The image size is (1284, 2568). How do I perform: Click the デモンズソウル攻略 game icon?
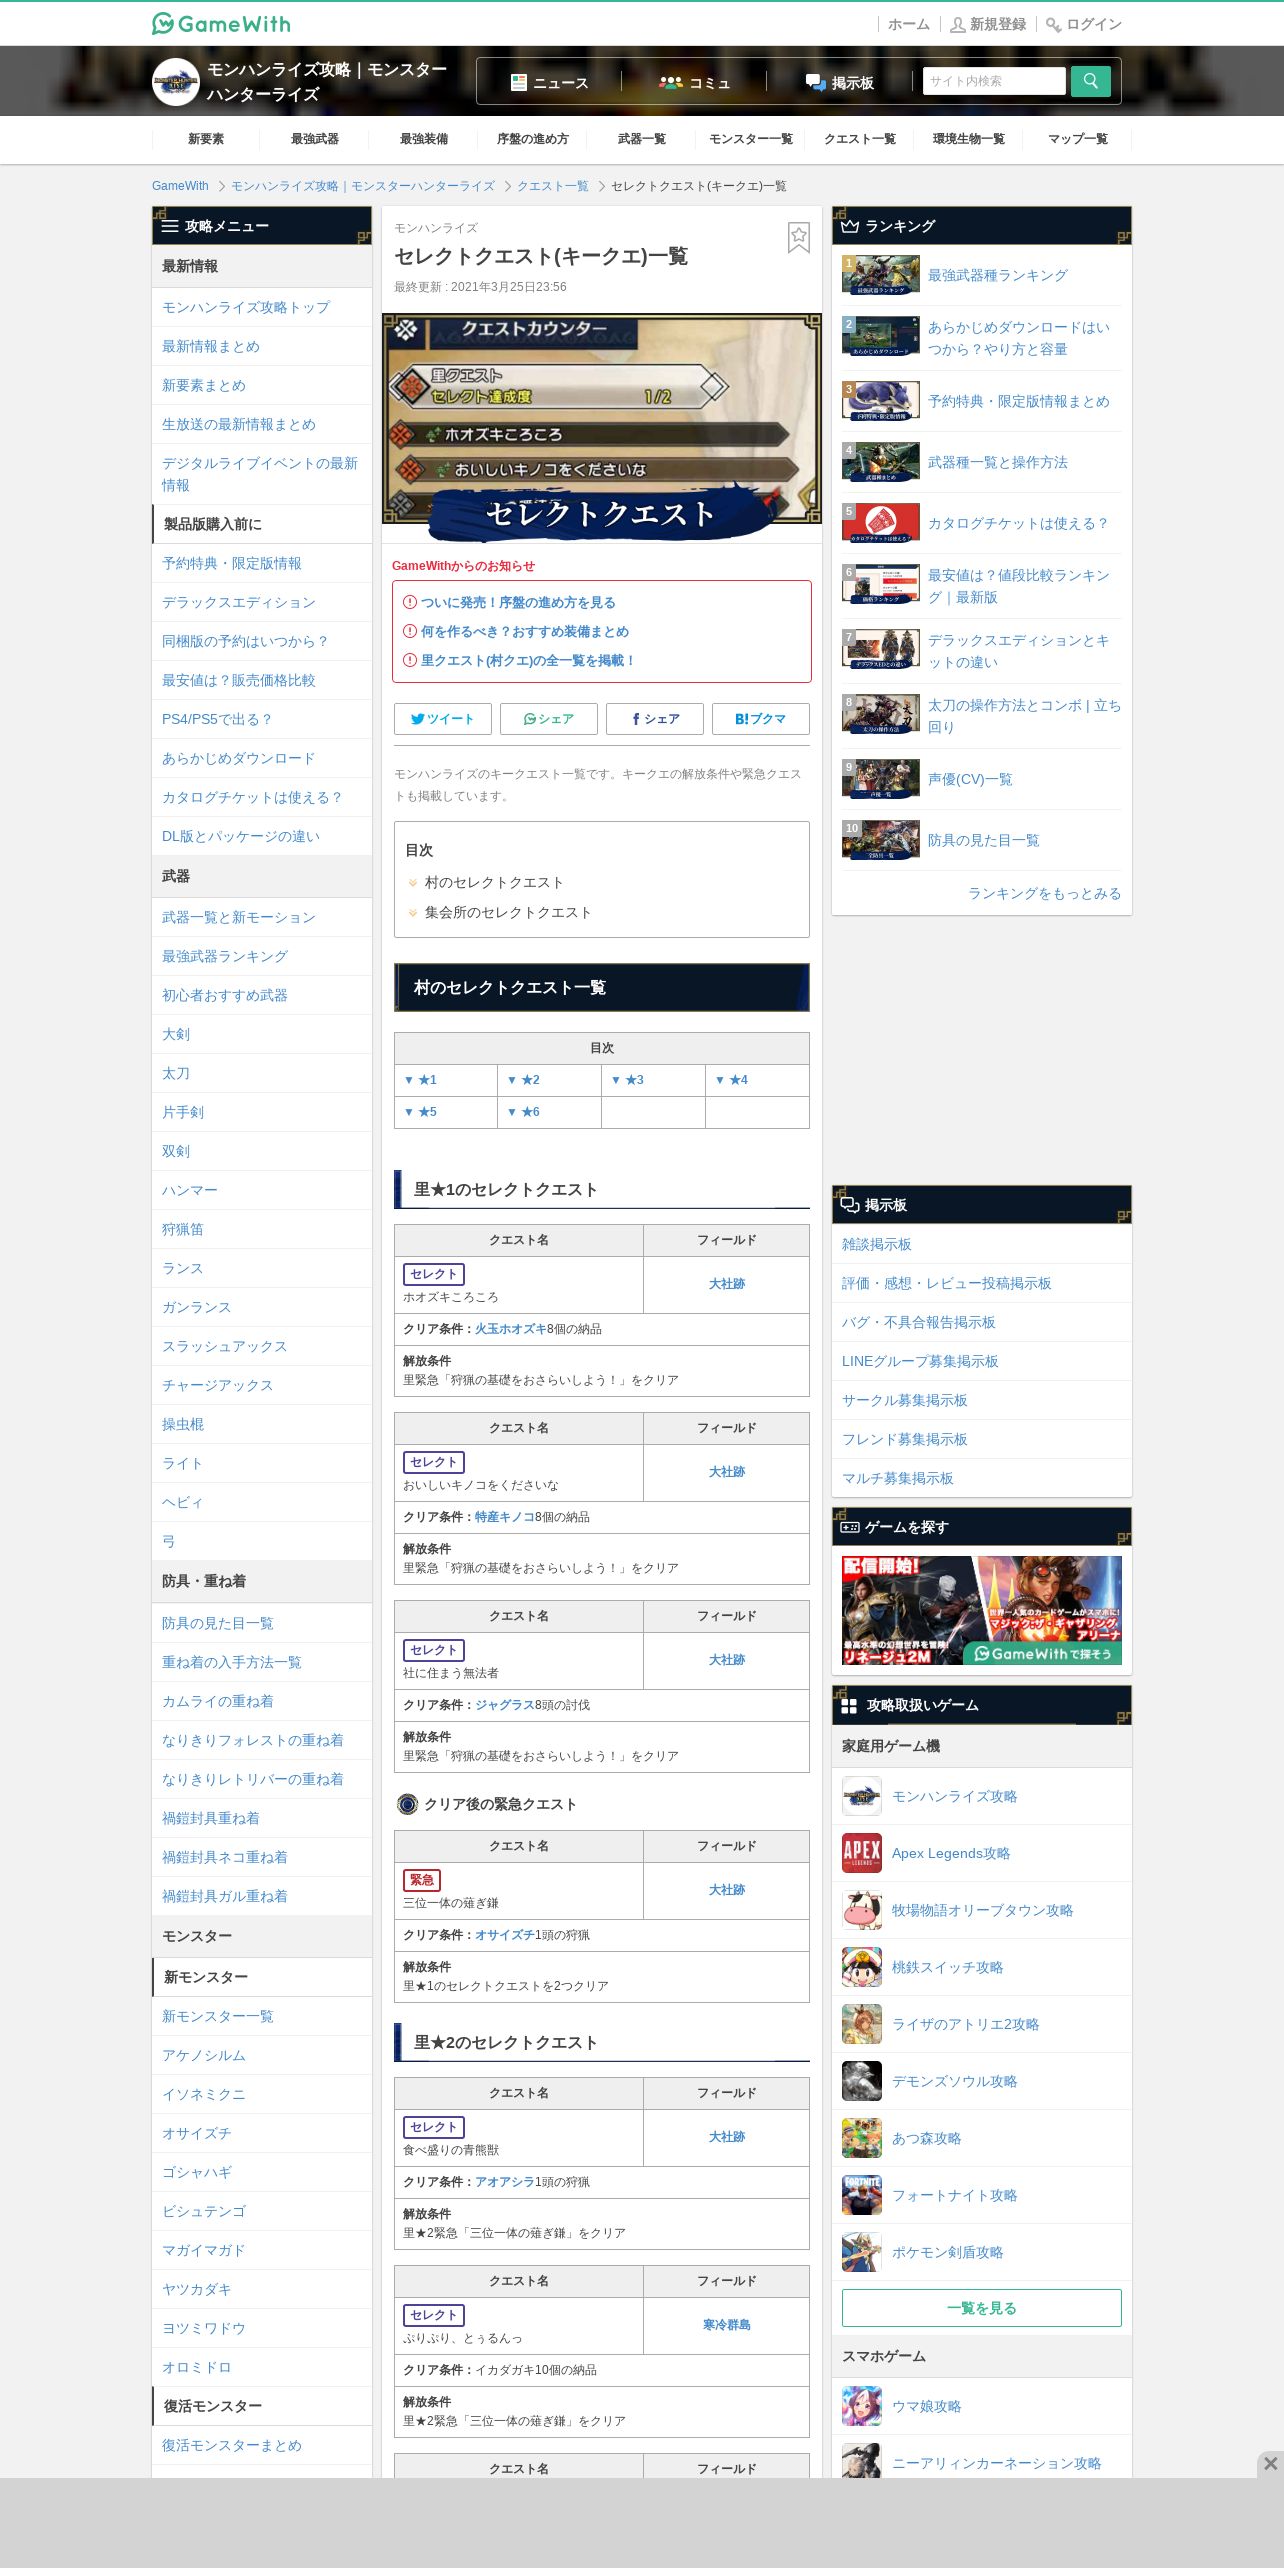pos(862,2081)
